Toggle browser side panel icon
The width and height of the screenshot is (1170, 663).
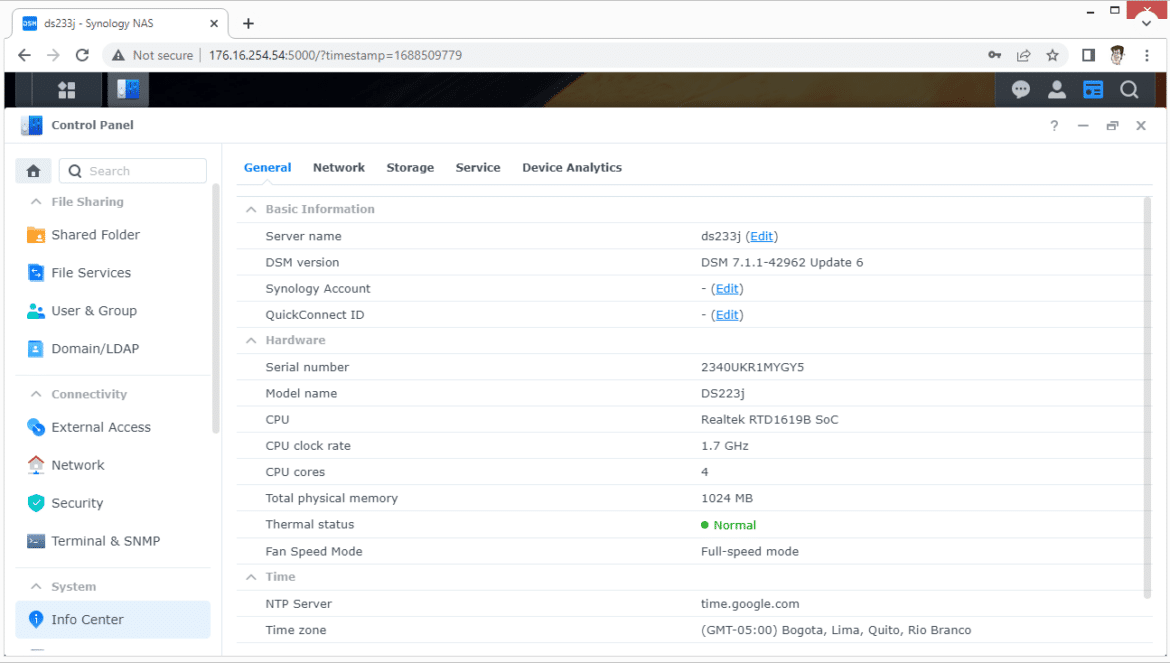pos(1088,55)
